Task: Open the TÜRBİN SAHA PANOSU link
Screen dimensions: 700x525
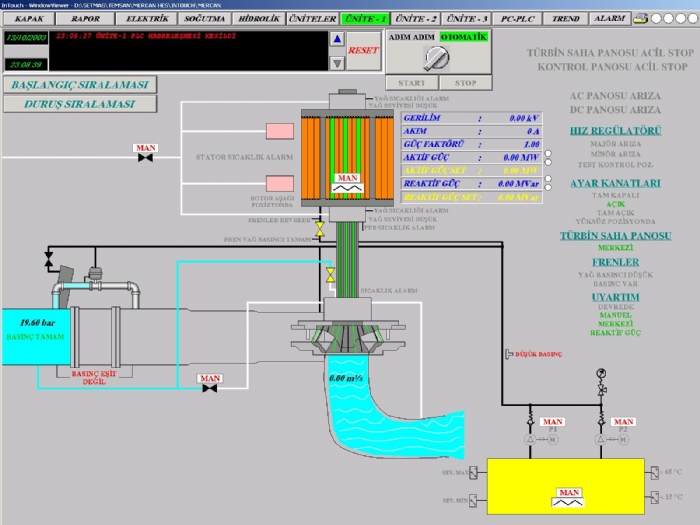Action: [616, 236]
